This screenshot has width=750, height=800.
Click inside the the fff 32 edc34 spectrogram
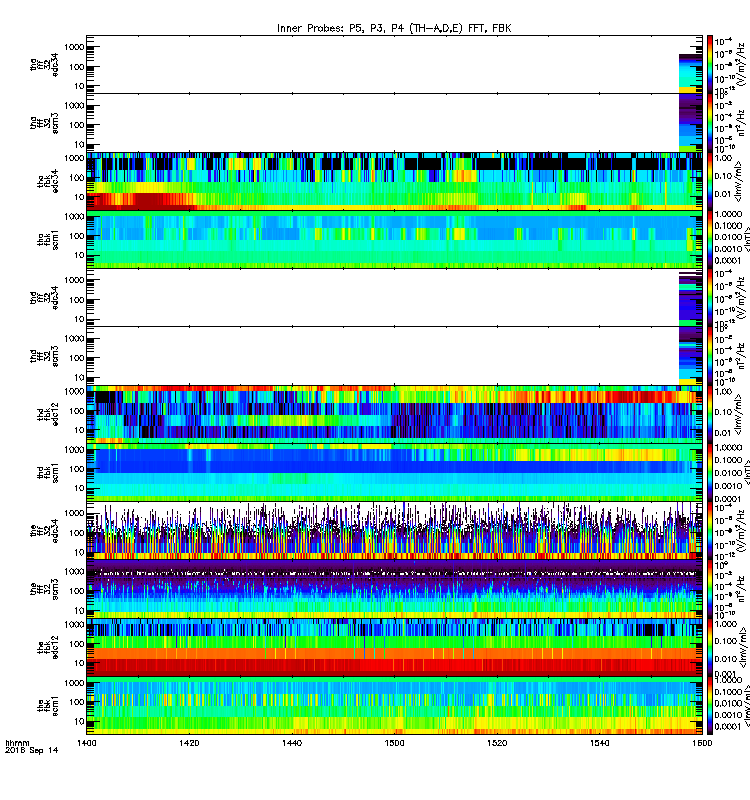tap(394, 531)
